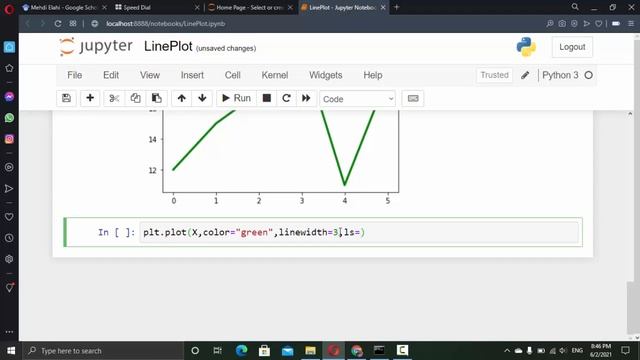Log out with the Logout button

(x=572, y=47)
